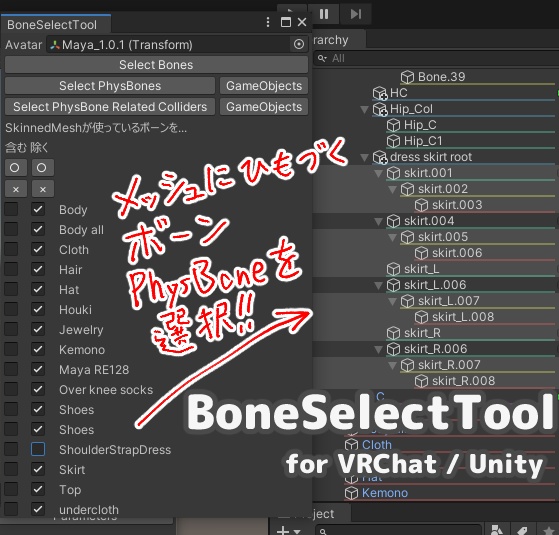559x535 pixels.
Task: Collapse skirt_R.007 in Hierarchy
Action: pos(393,365)
